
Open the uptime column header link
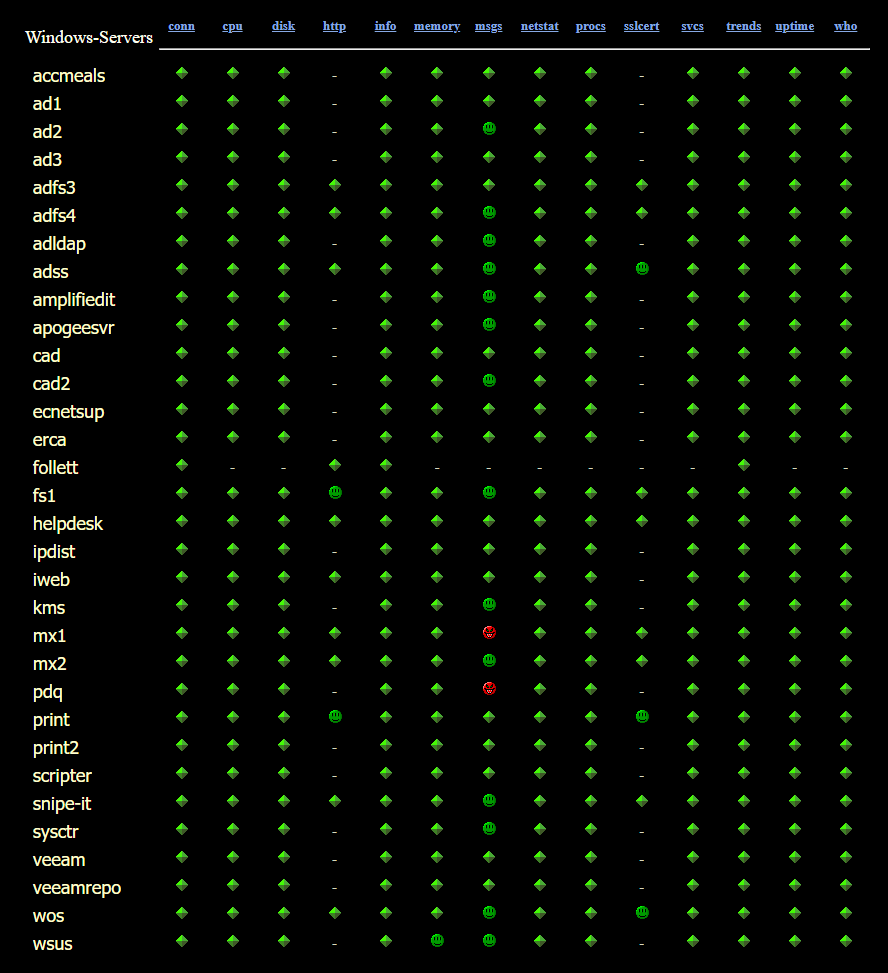pos(794,26)
